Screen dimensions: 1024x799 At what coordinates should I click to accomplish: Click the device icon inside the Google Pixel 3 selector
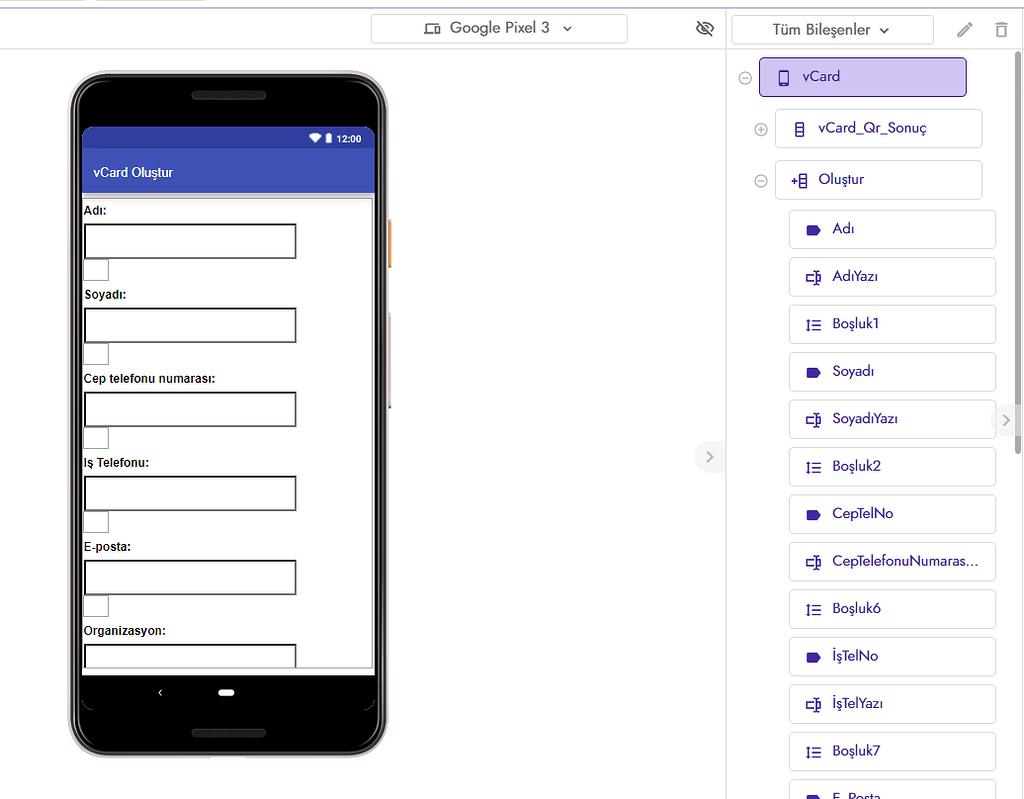point(432,28)
